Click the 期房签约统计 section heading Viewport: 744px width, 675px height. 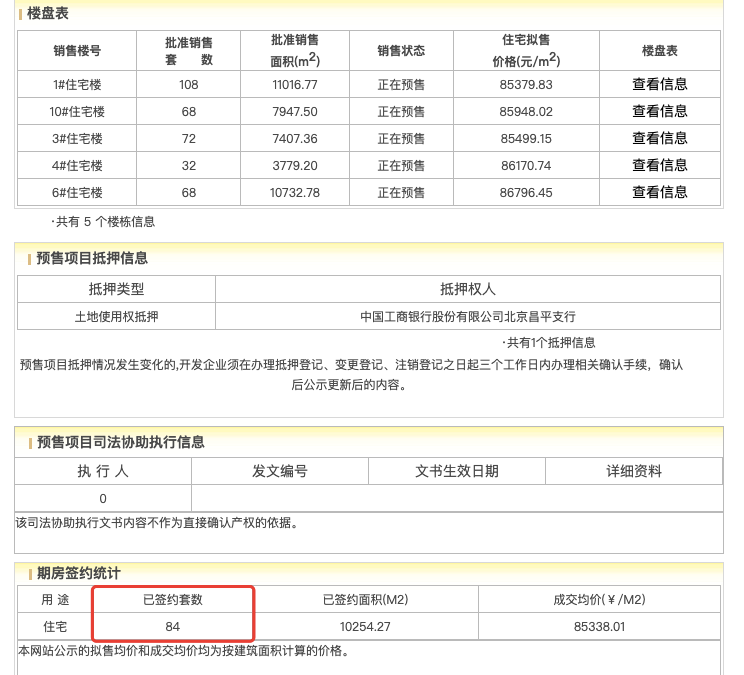[78, 573]
